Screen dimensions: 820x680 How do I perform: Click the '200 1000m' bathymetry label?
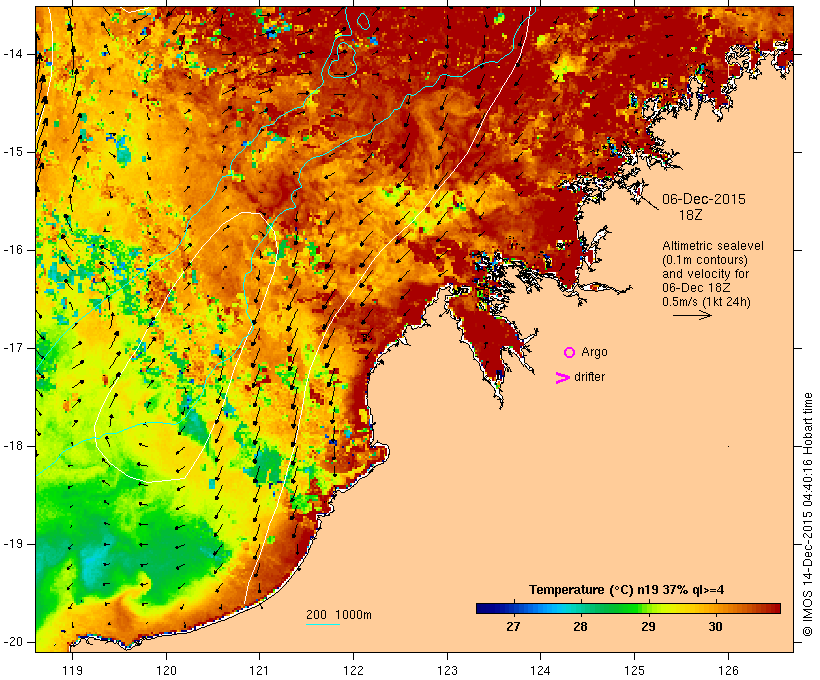pos(339,615)
